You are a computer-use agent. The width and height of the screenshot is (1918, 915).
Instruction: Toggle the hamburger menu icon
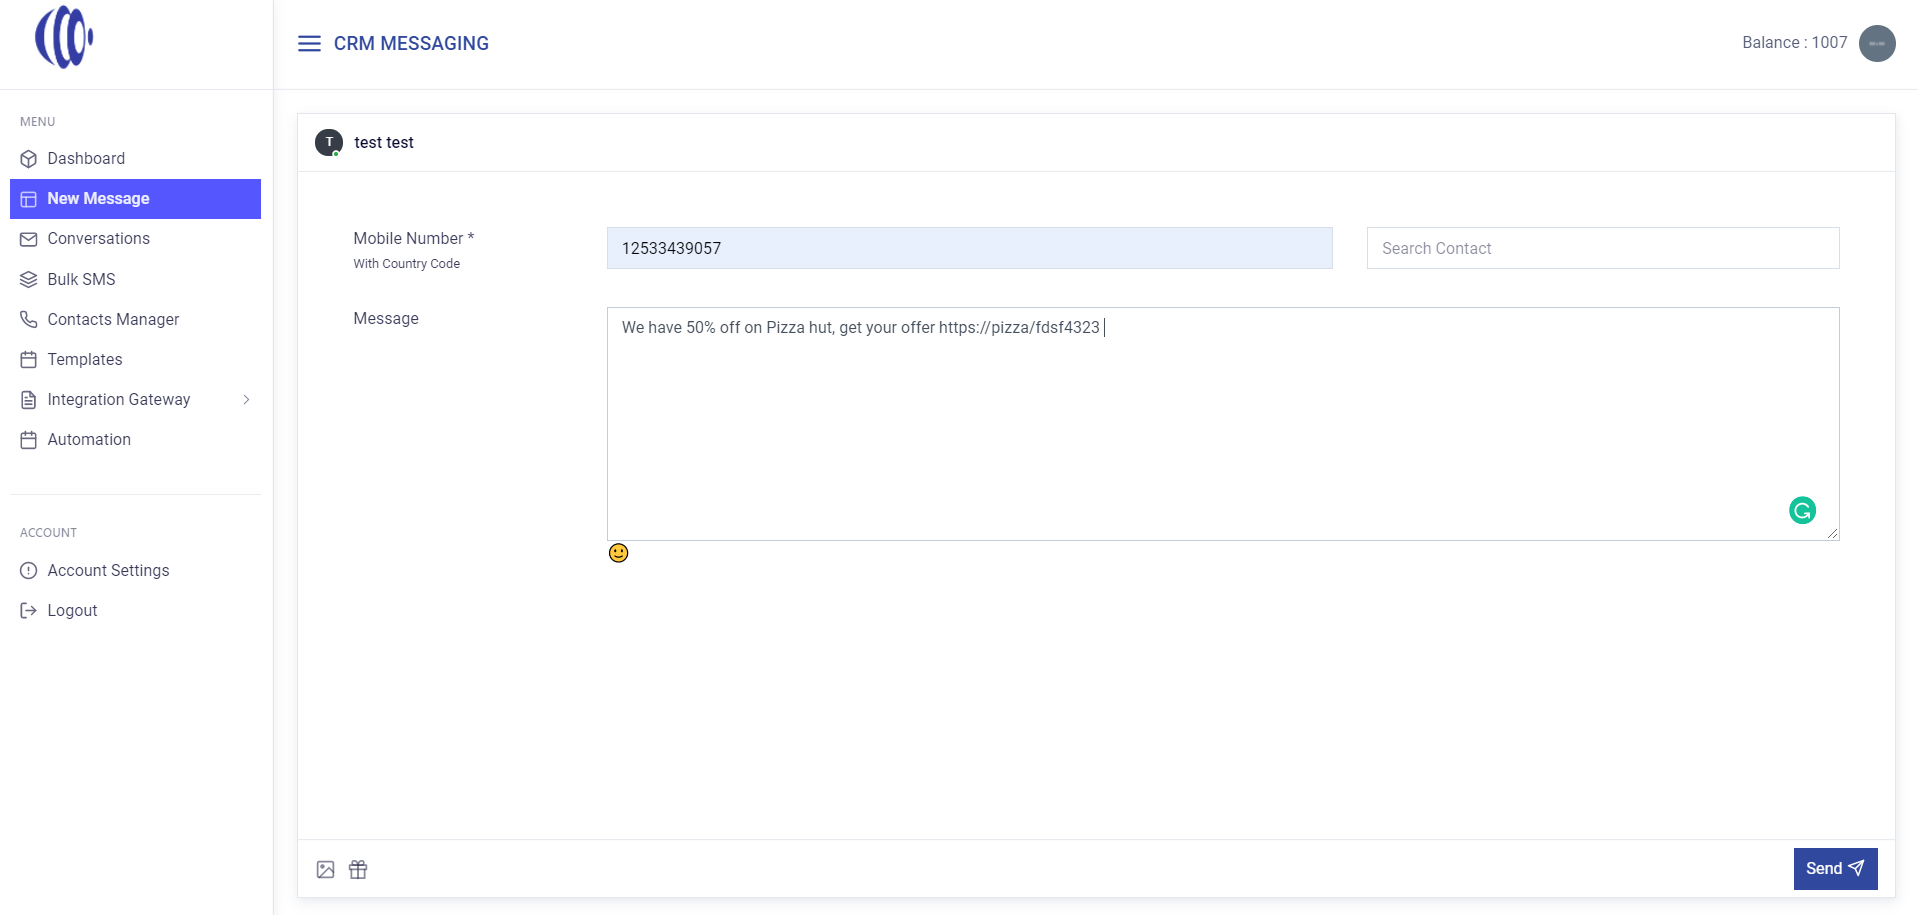(x=309, y=43)
